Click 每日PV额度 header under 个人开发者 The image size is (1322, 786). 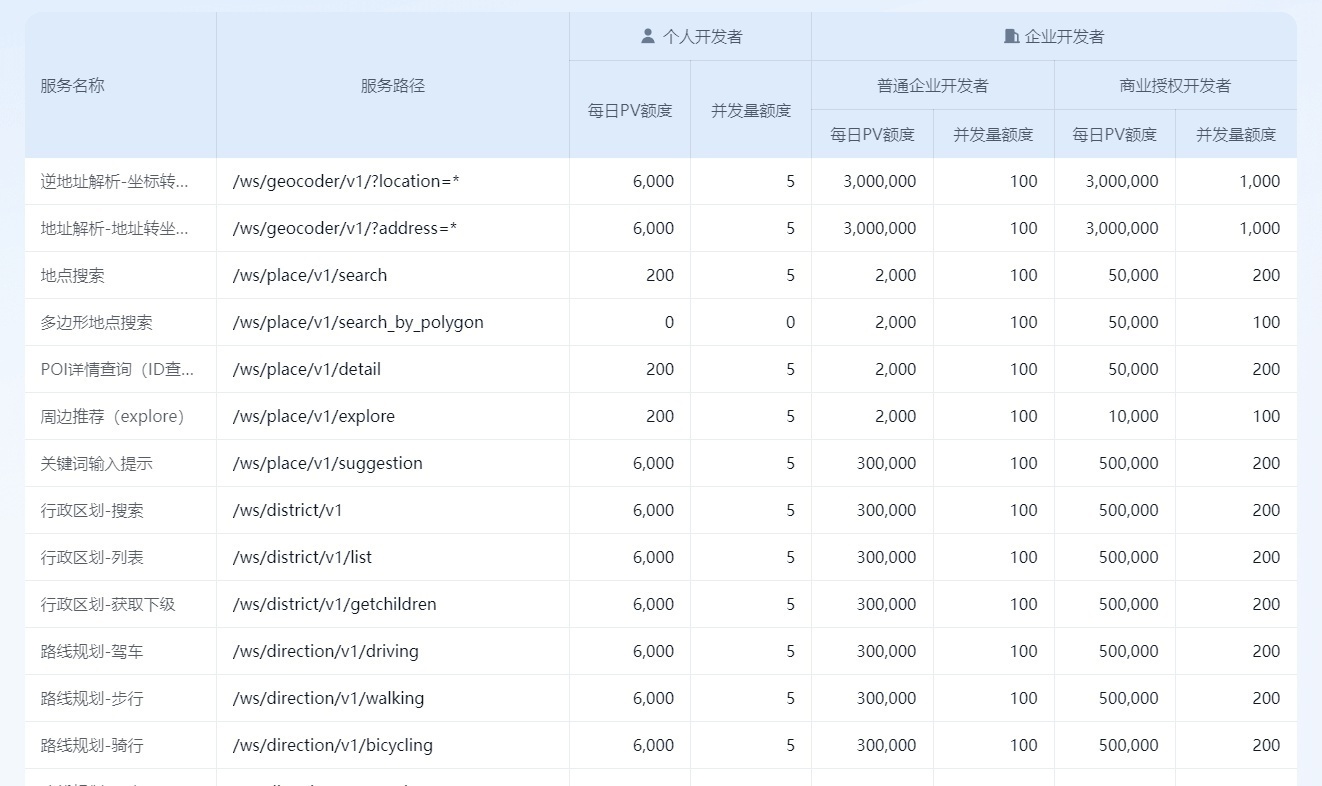click(630, 110)
